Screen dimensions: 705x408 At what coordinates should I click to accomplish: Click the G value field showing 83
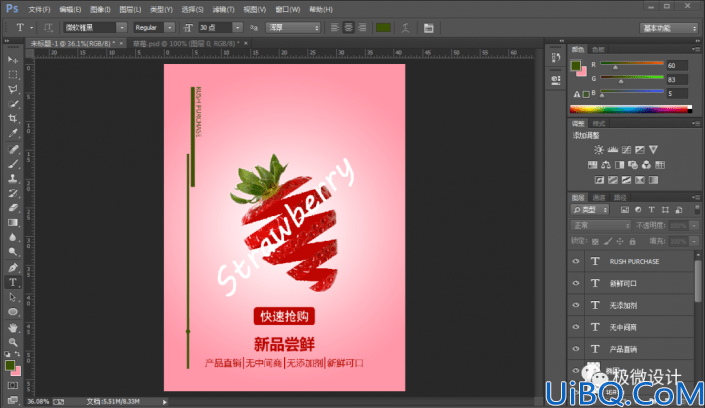pos(677,80)
